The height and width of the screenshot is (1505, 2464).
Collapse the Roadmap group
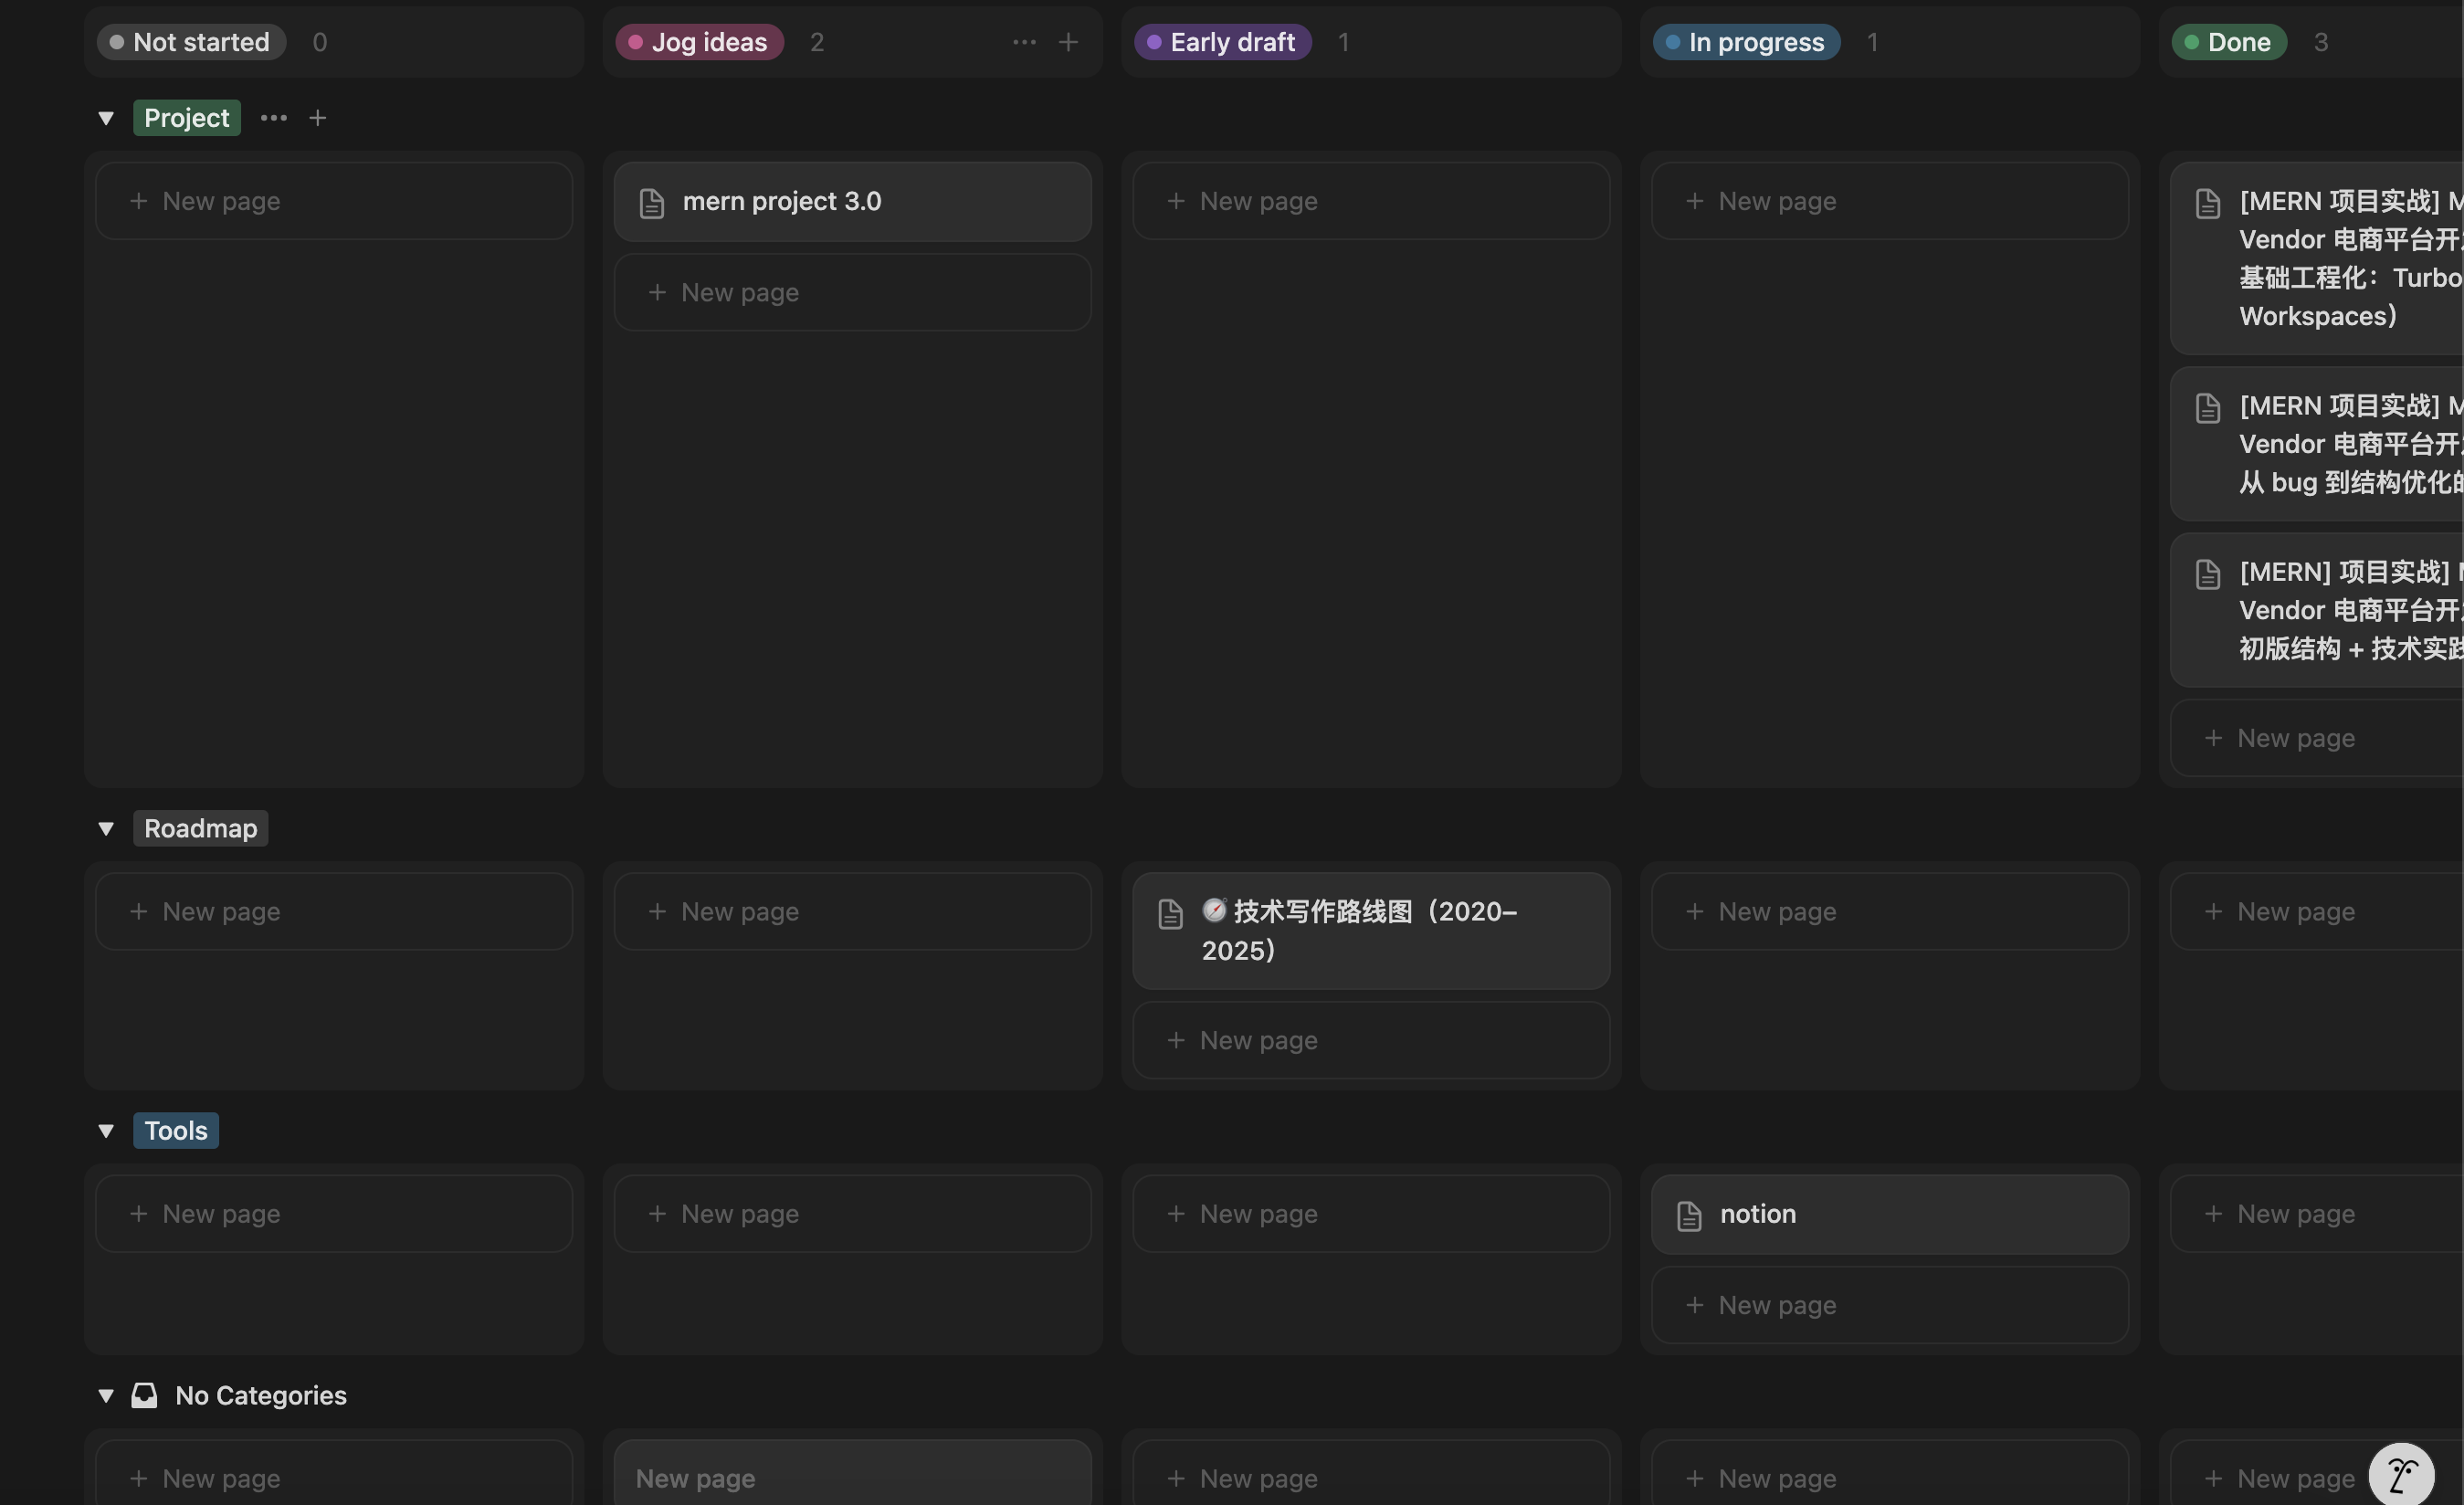coord(106,828)
